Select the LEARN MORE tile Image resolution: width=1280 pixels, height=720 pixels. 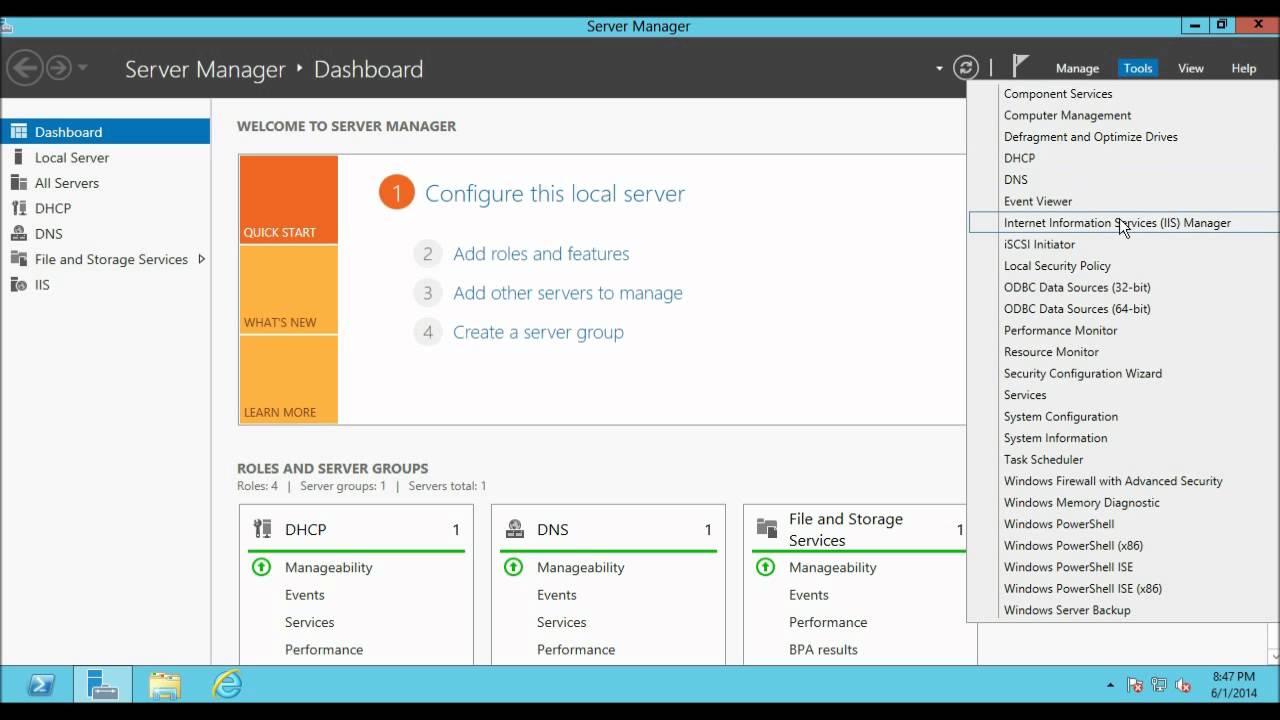click(289, 379)
